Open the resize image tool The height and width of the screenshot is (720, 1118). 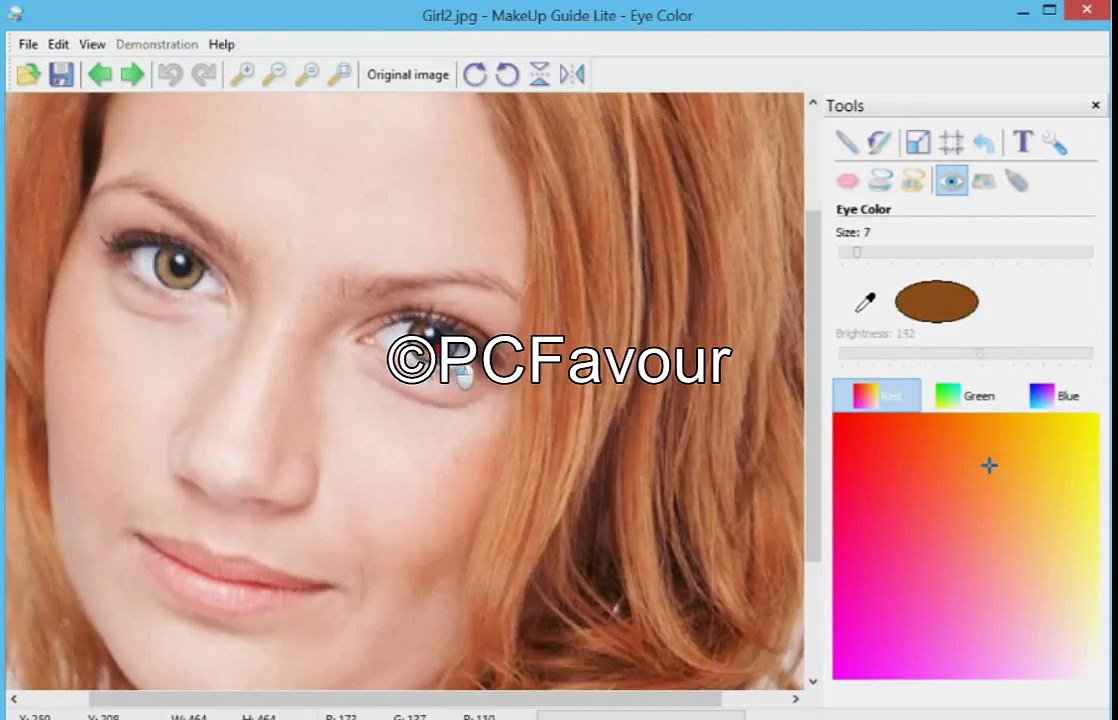(x=918, y=143)
